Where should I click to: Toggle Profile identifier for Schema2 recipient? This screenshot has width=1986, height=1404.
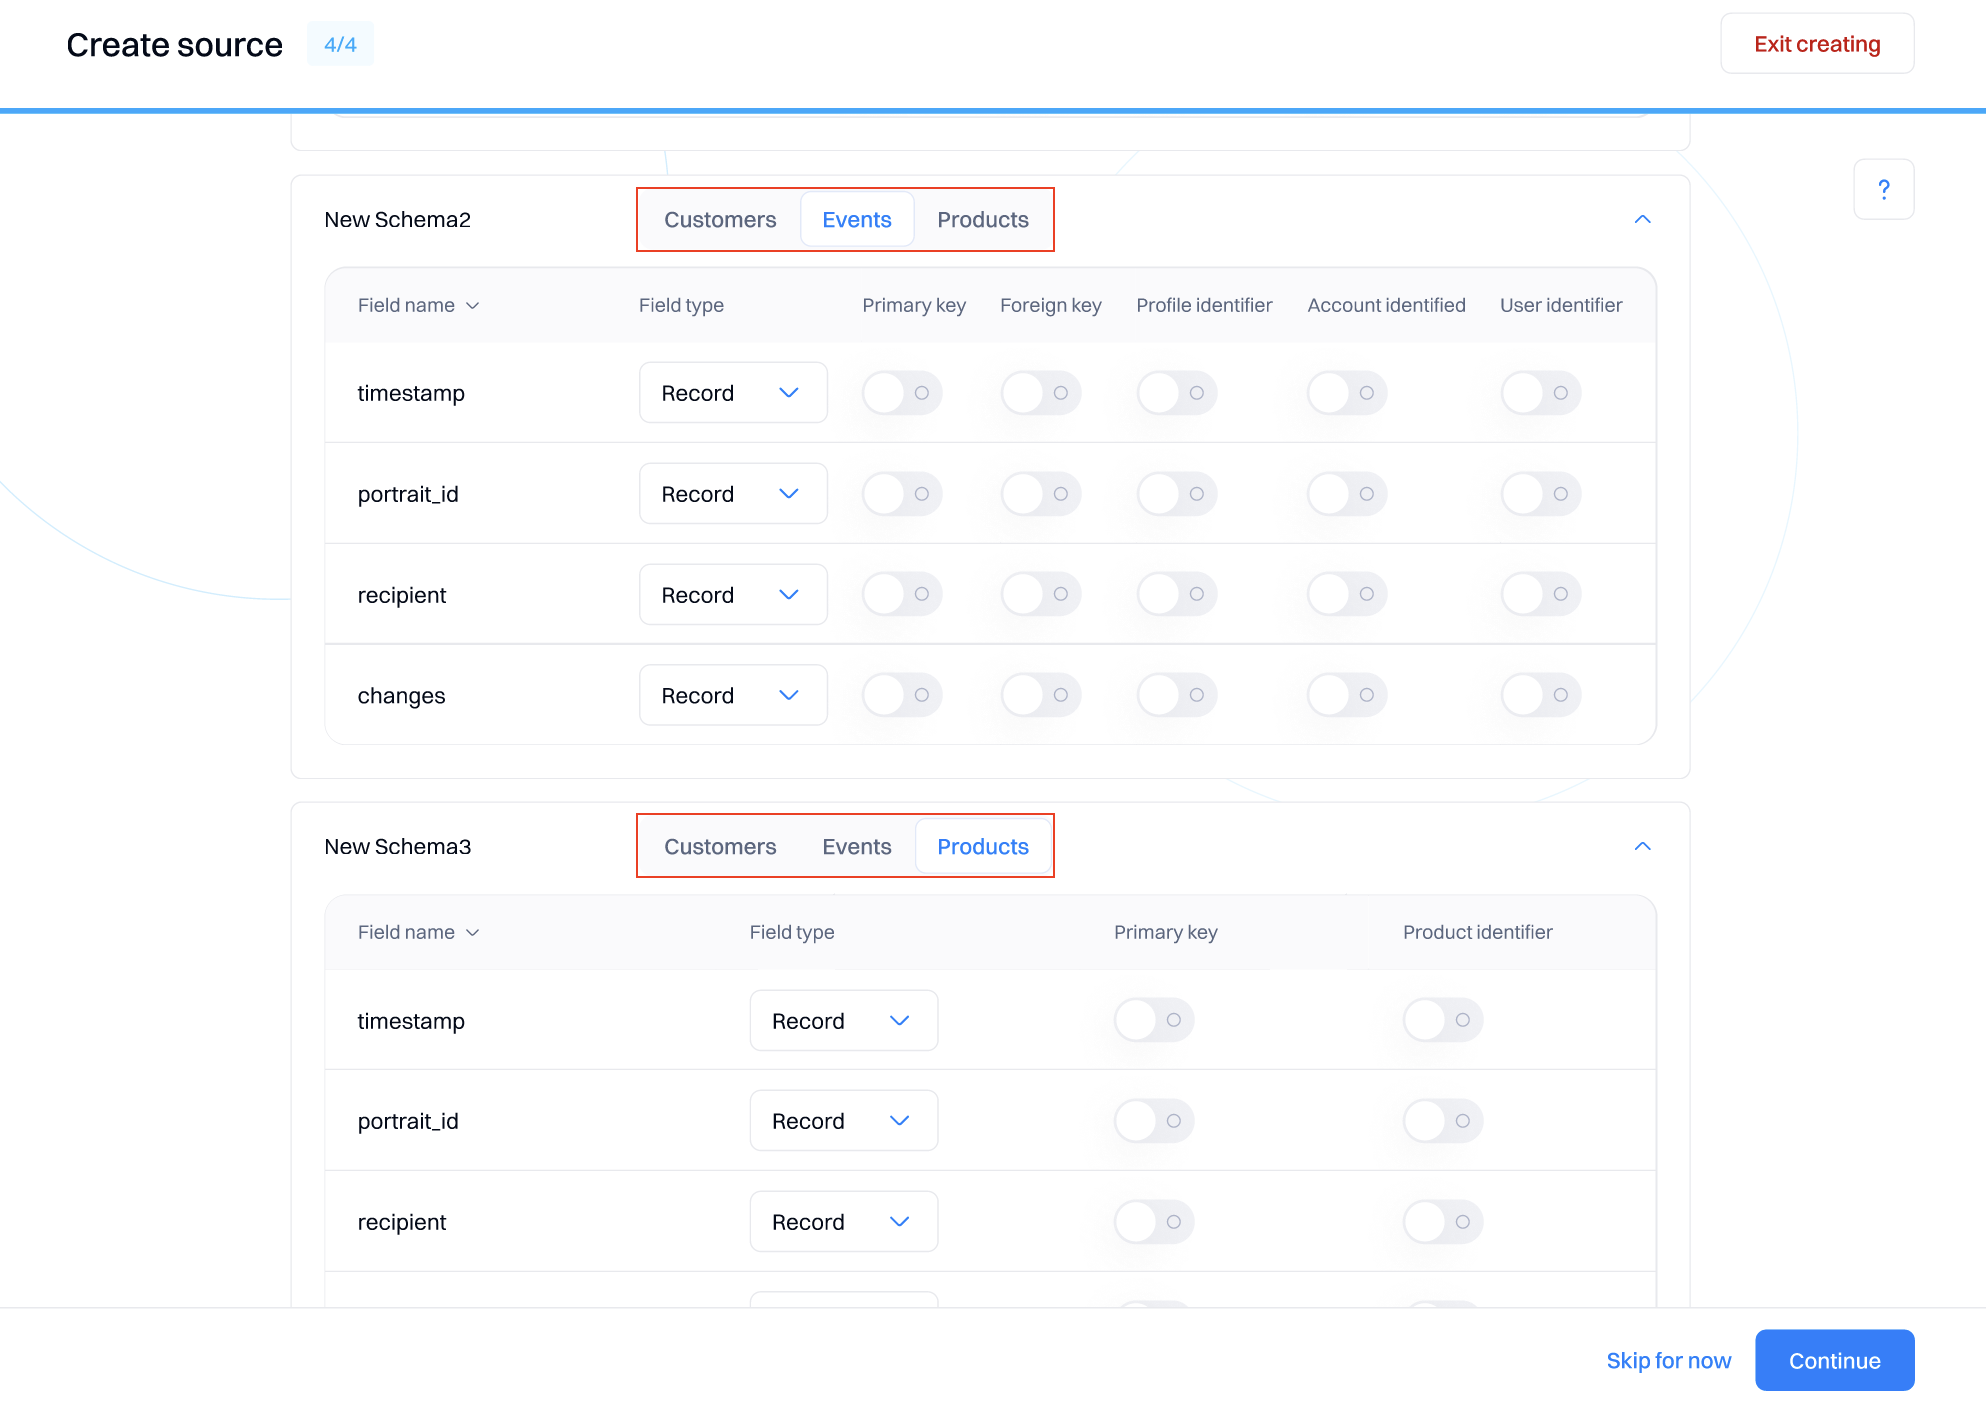[1176, 594]
